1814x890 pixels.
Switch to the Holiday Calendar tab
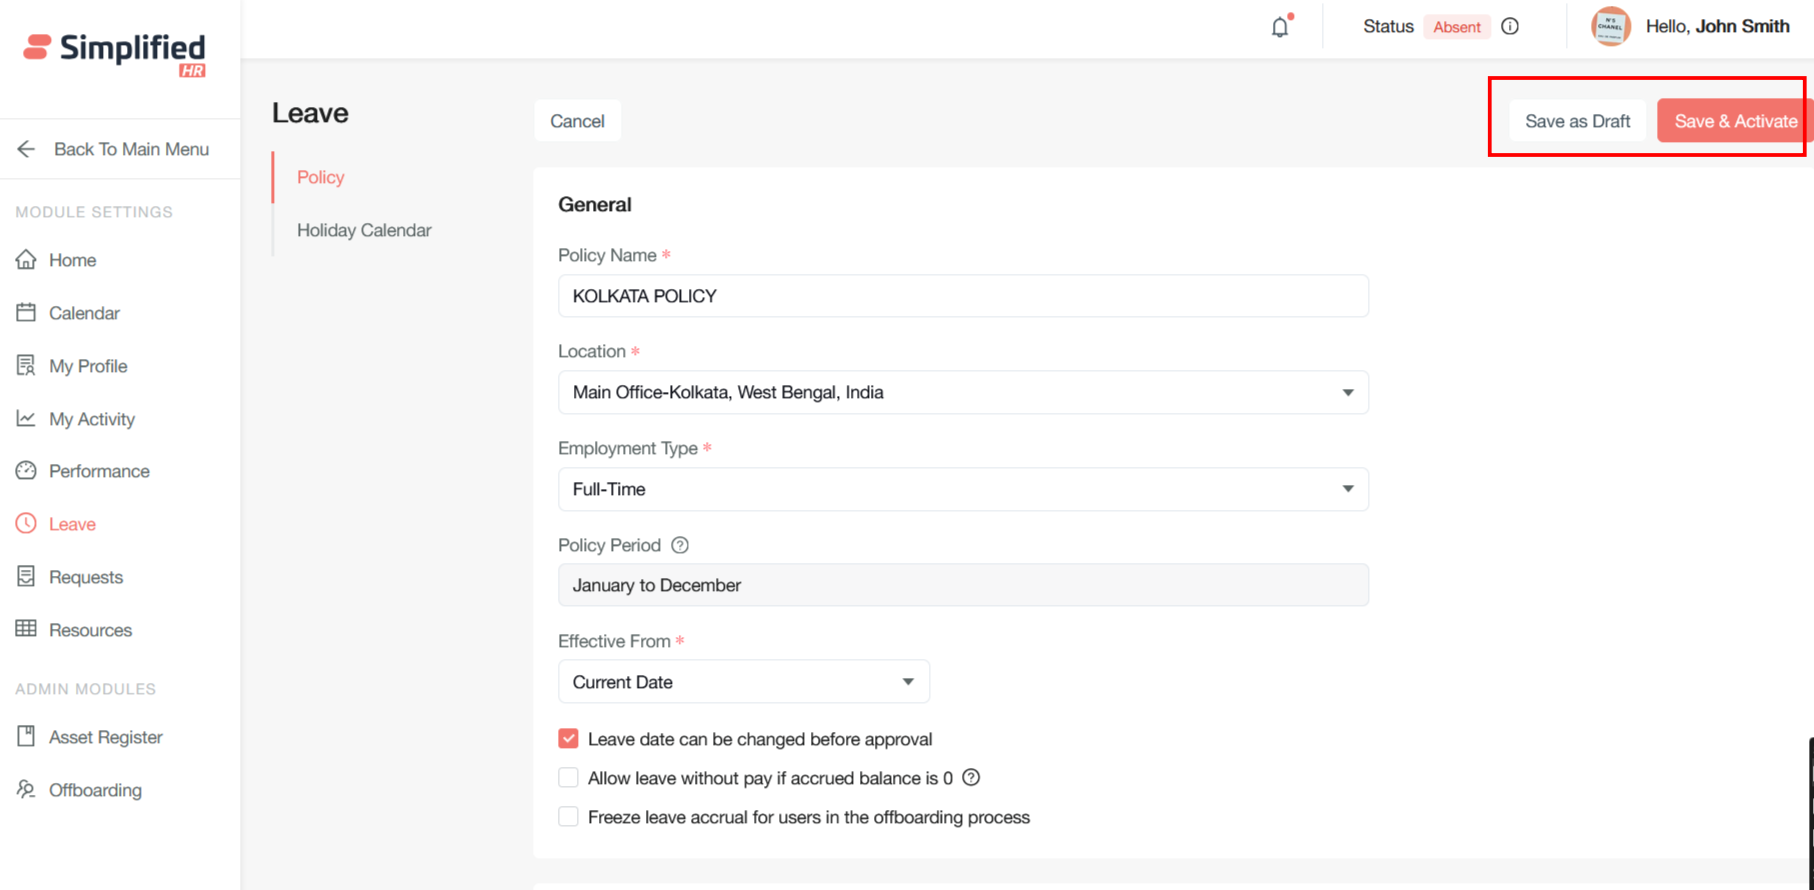tap(364, 230)
